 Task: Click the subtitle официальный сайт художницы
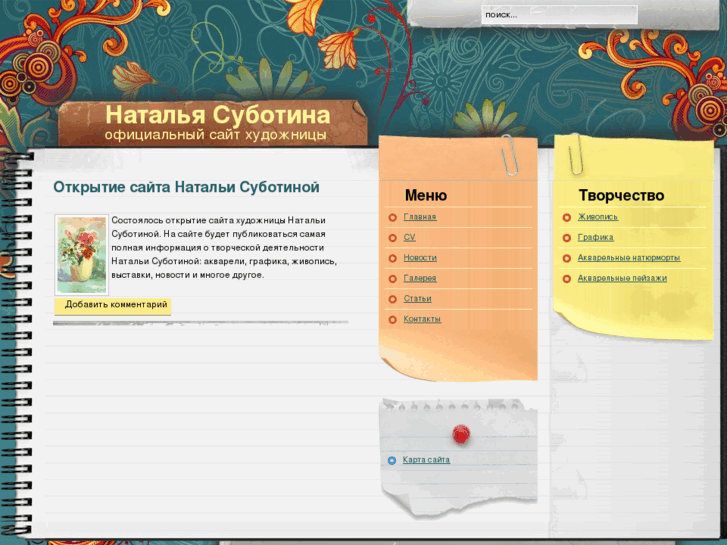tap(216, 135)
